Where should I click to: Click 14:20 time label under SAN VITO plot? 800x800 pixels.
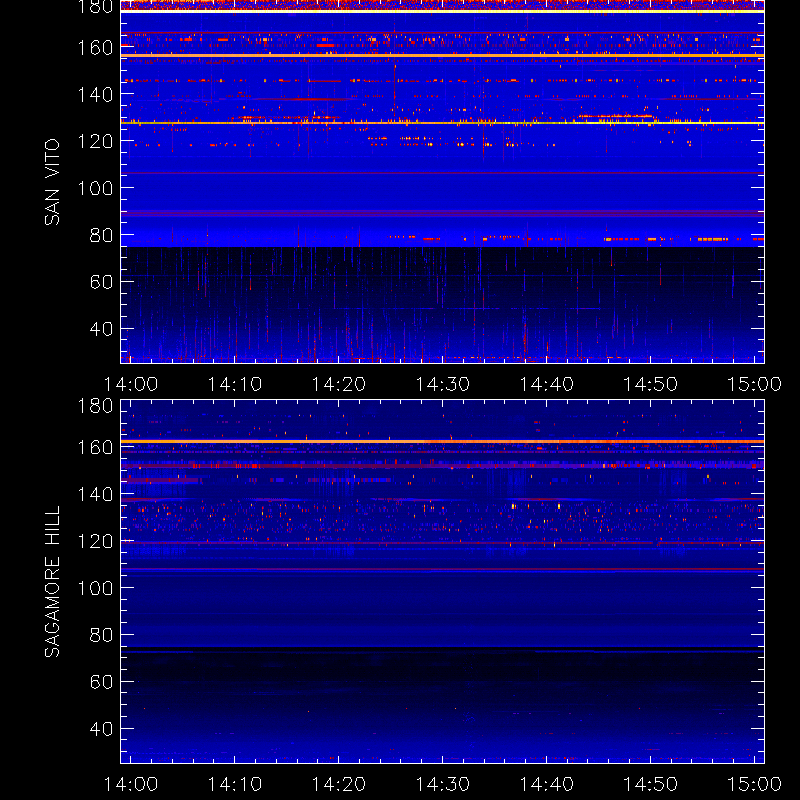(339, 384)
